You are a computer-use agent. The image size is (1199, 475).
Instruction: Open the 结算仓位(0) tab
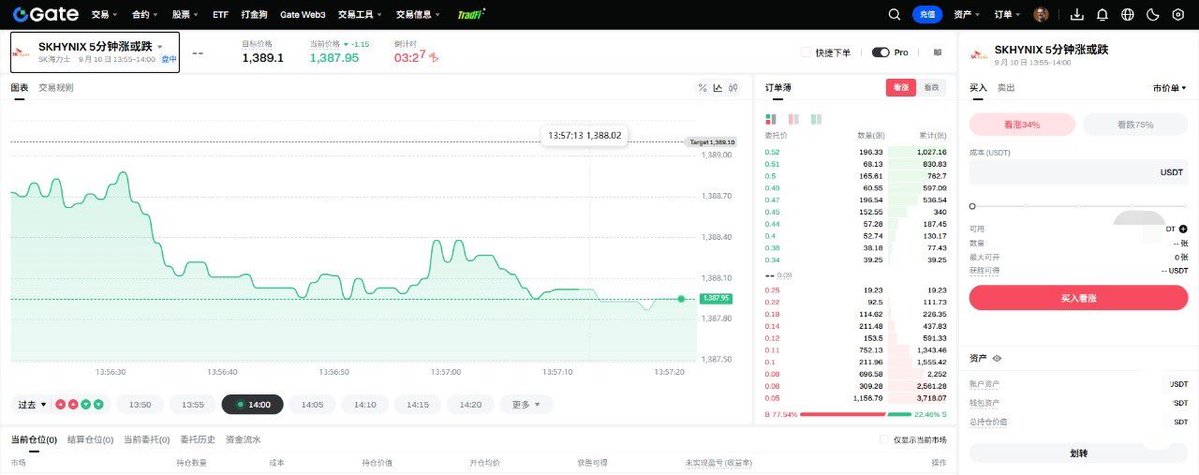point(90,440)
